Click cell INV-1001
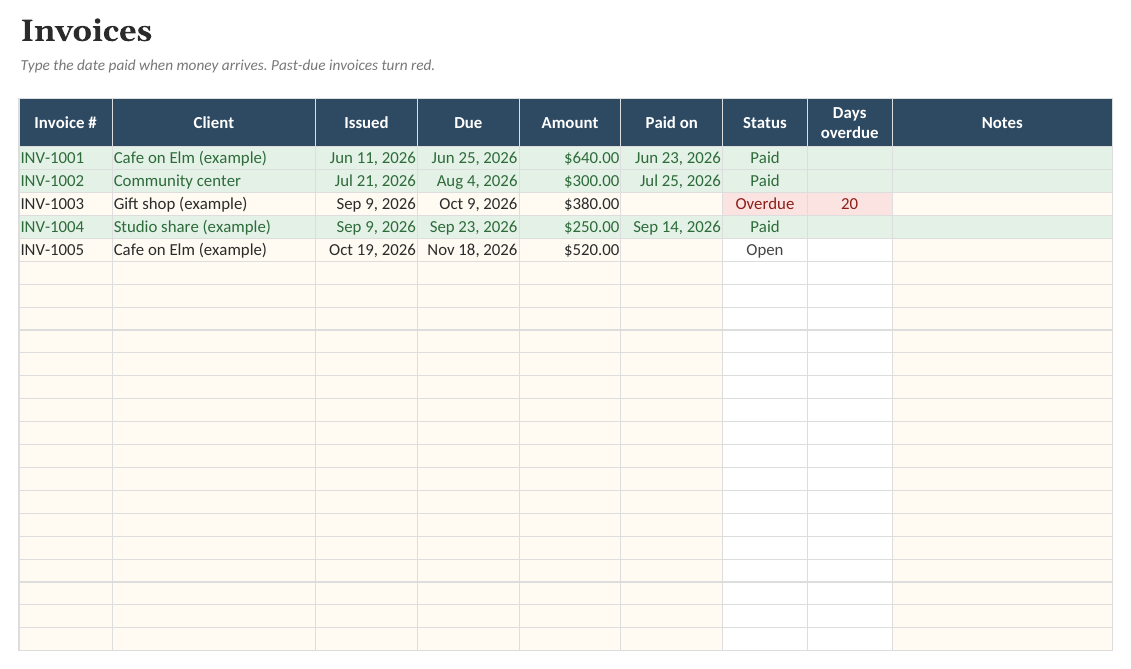Screen dimensions: 1131x669 (66, 157)
